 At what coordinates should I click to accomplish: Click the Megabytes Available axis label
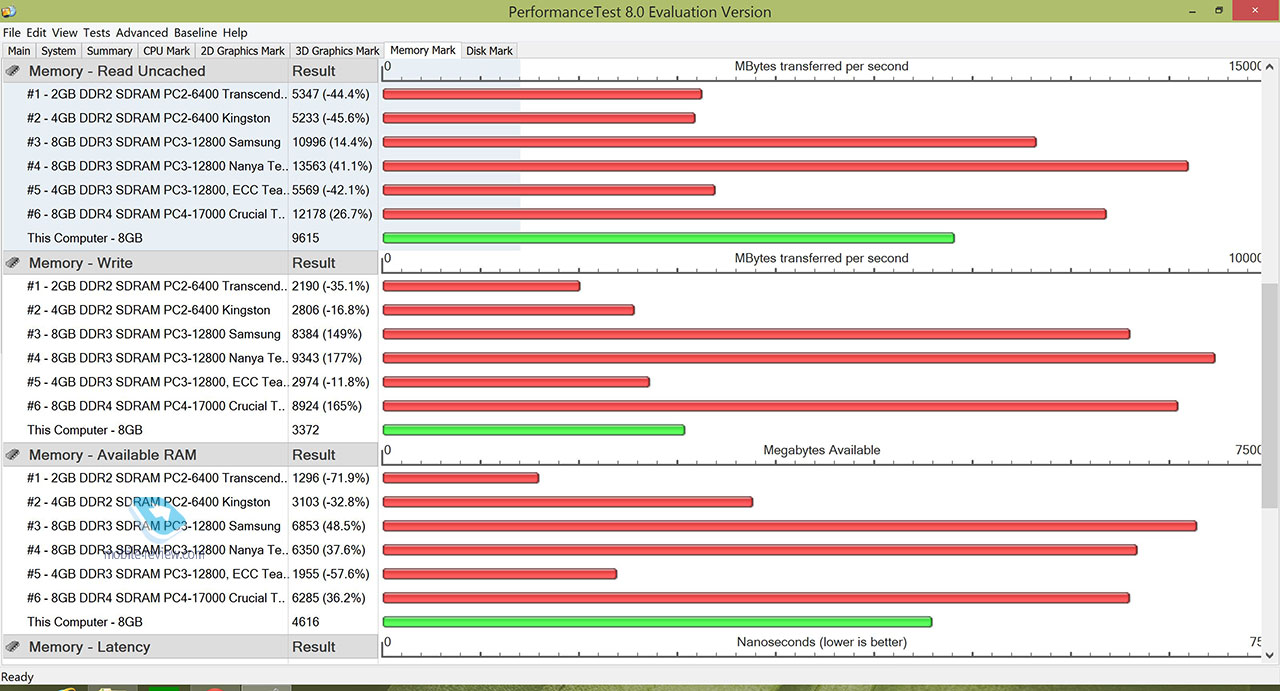[822, 450]
